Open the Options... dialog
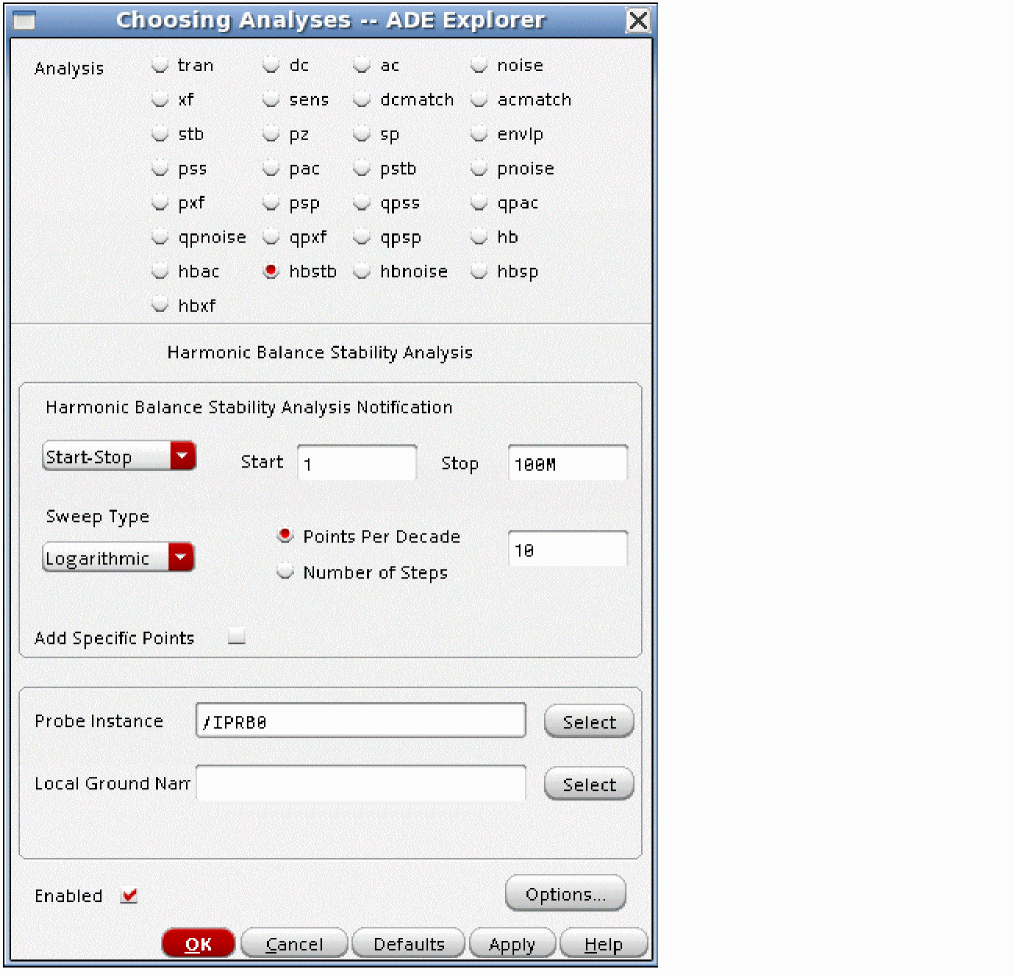 click(x=565, y=894)
